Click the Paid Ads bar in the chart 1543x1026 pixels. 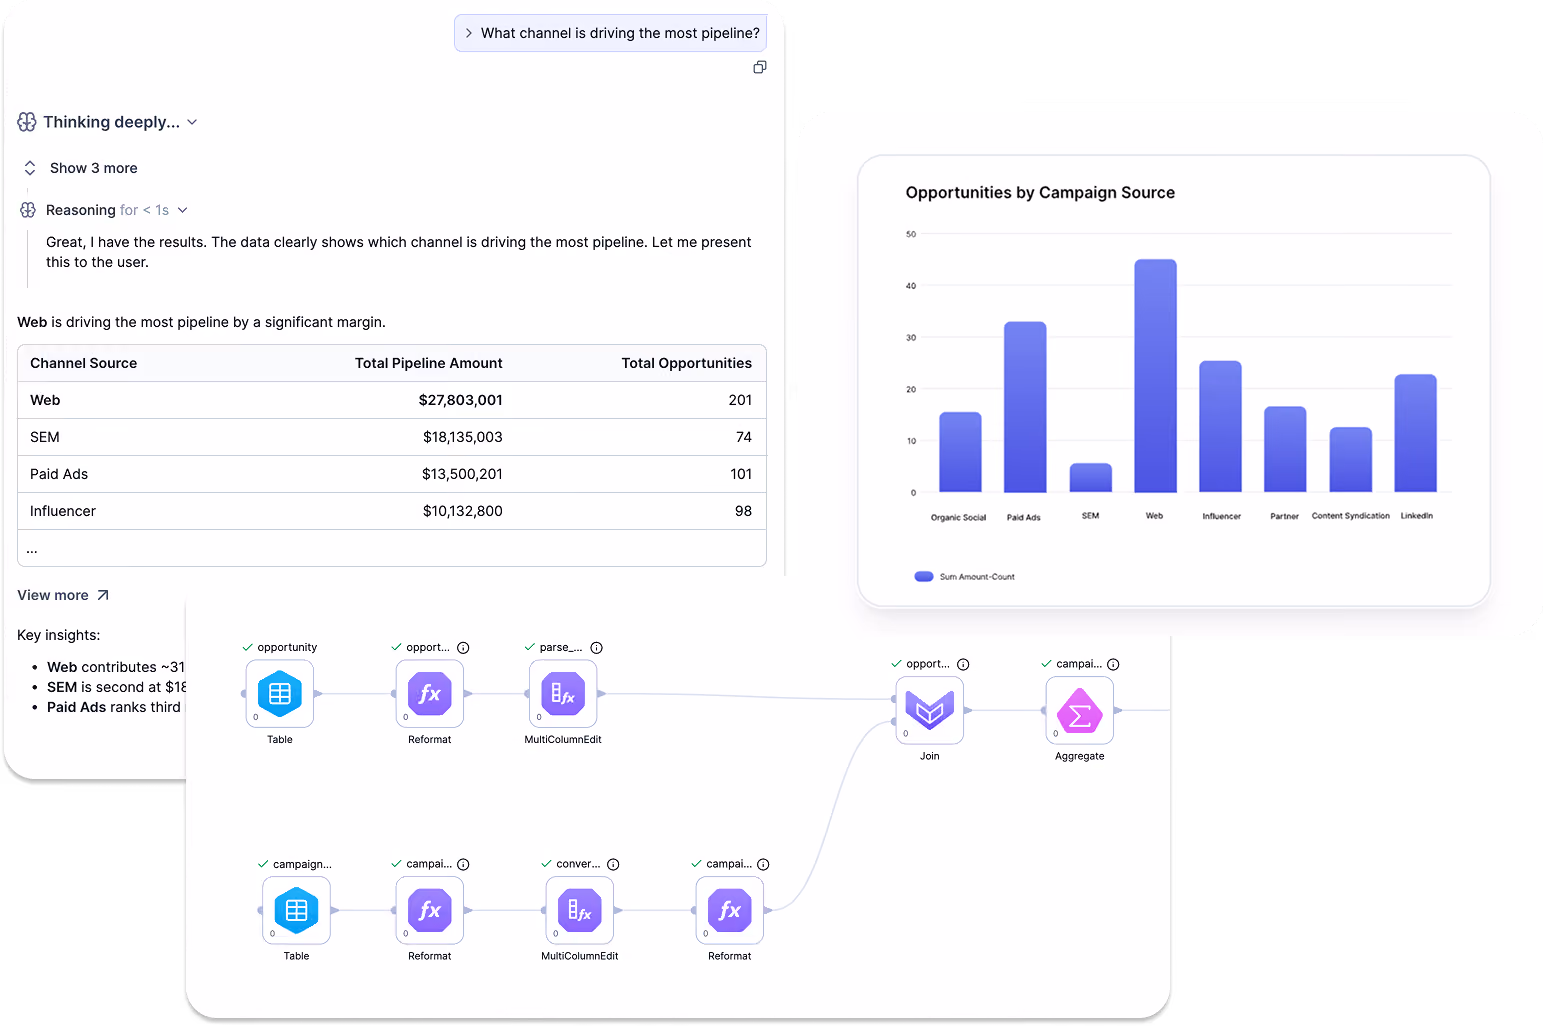1025,407
